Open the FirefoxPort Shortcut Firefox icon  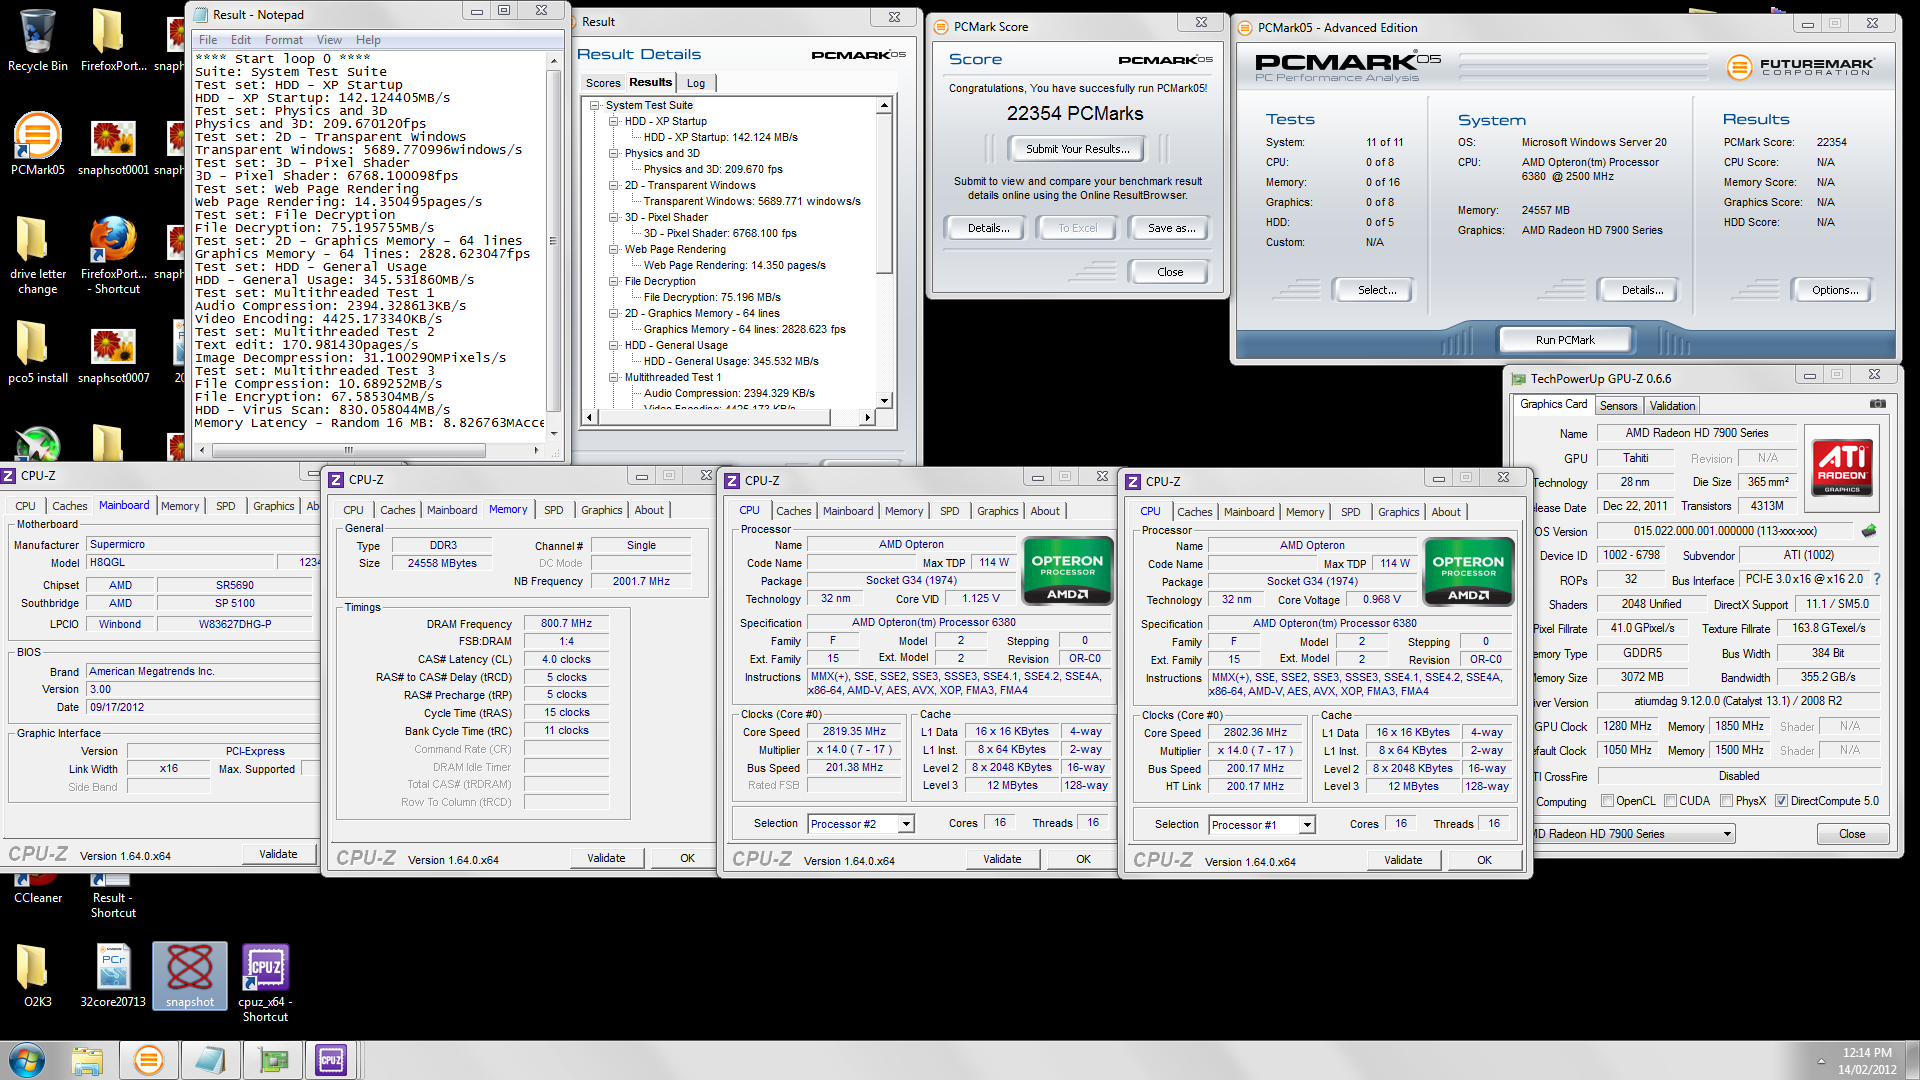(113, 255)
